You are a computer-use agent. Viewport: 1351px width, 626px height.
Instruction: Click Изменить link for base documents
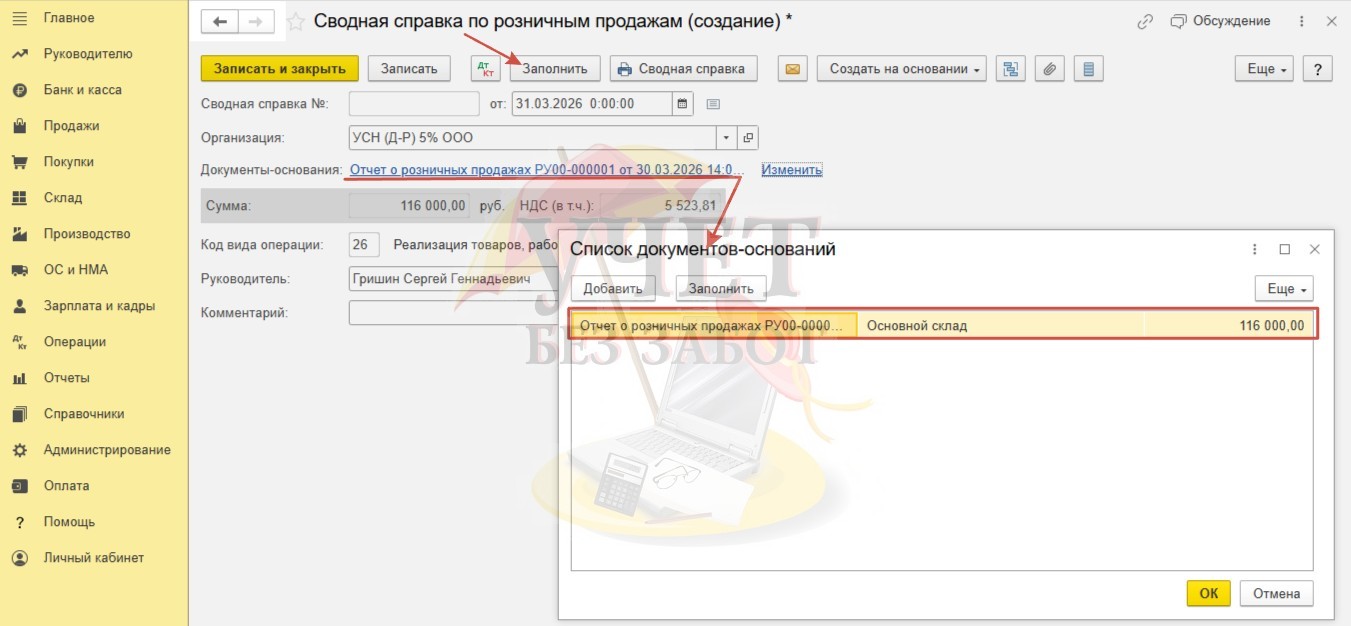pyautogui.click(x=791, y=170)
